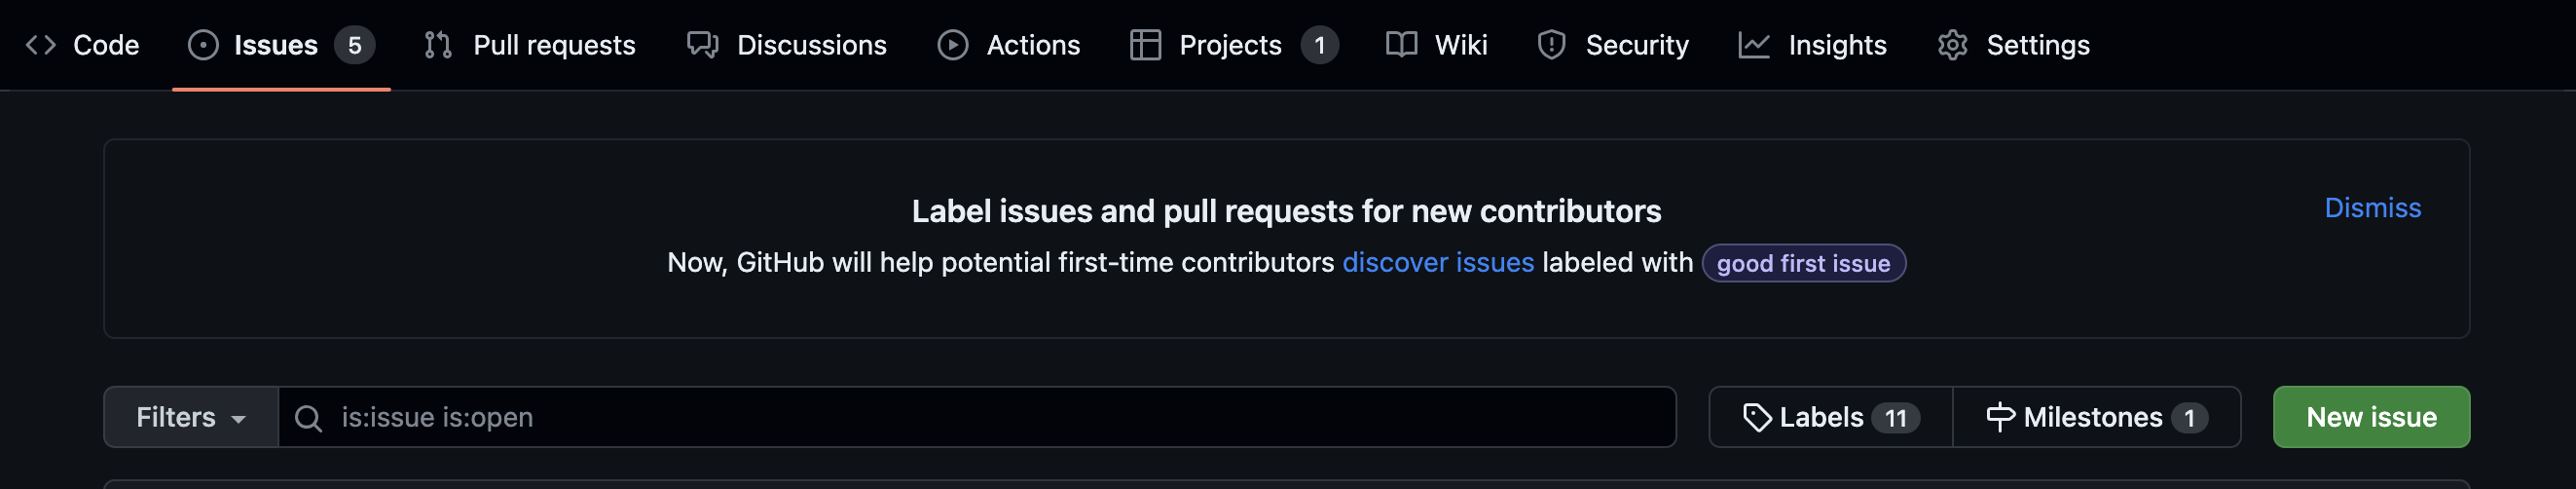Click the Projects table icon
2576x489 pixels.
1145,45
